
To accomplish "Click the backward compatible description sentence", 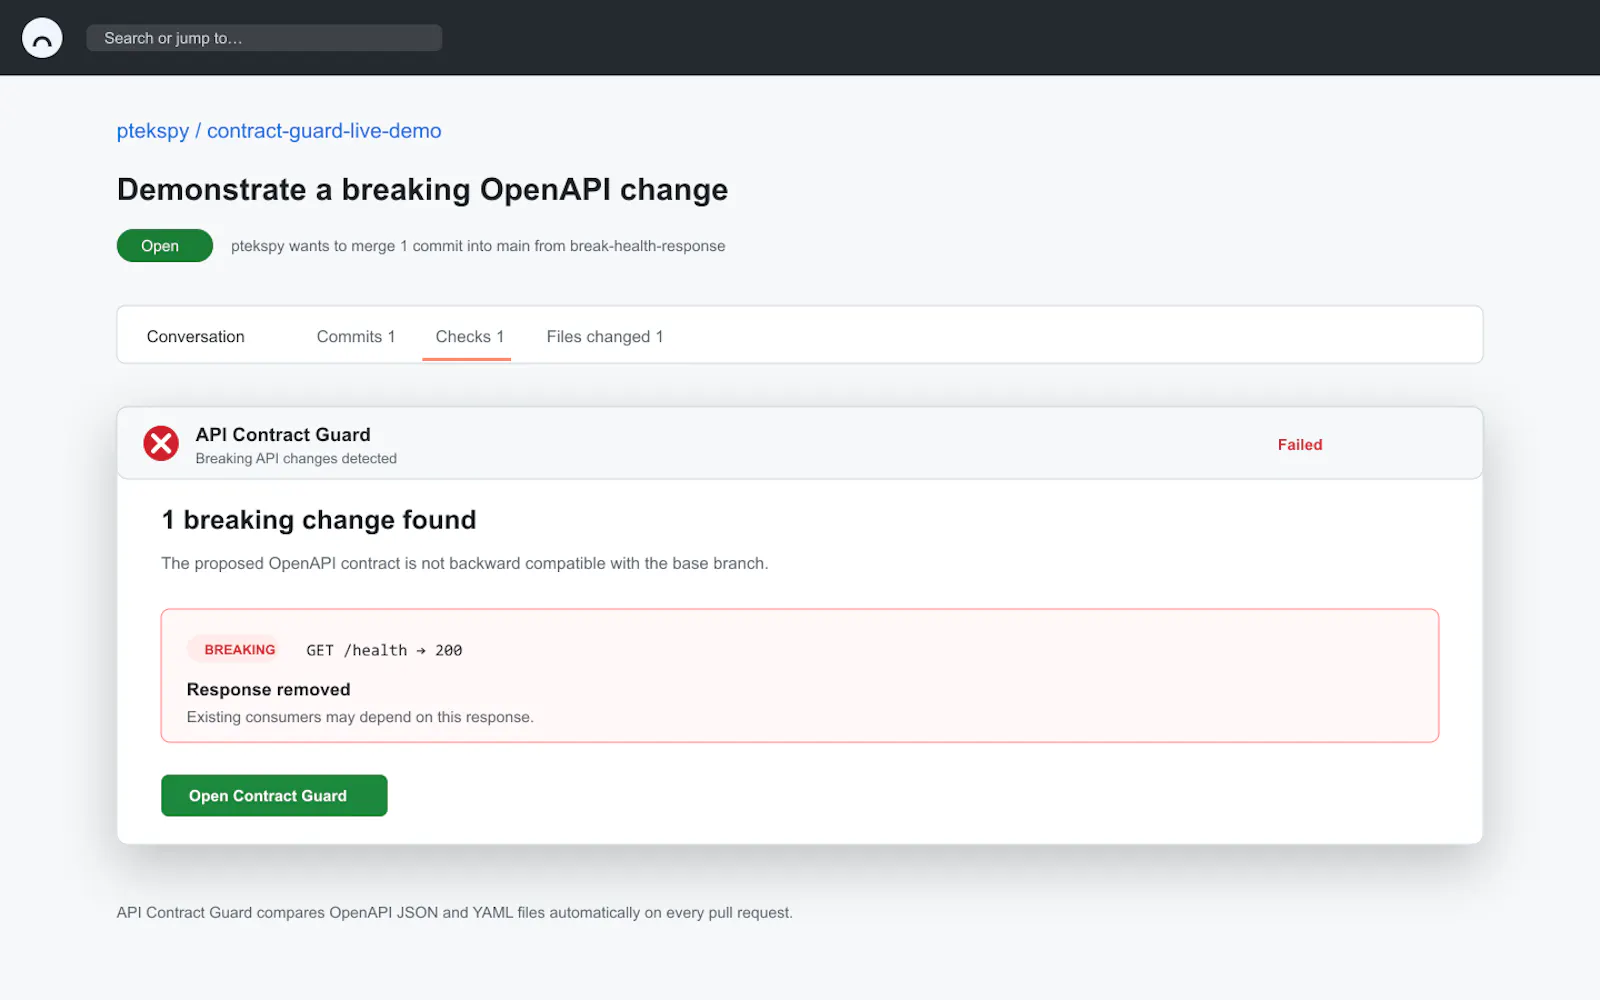I will [465, 563].
